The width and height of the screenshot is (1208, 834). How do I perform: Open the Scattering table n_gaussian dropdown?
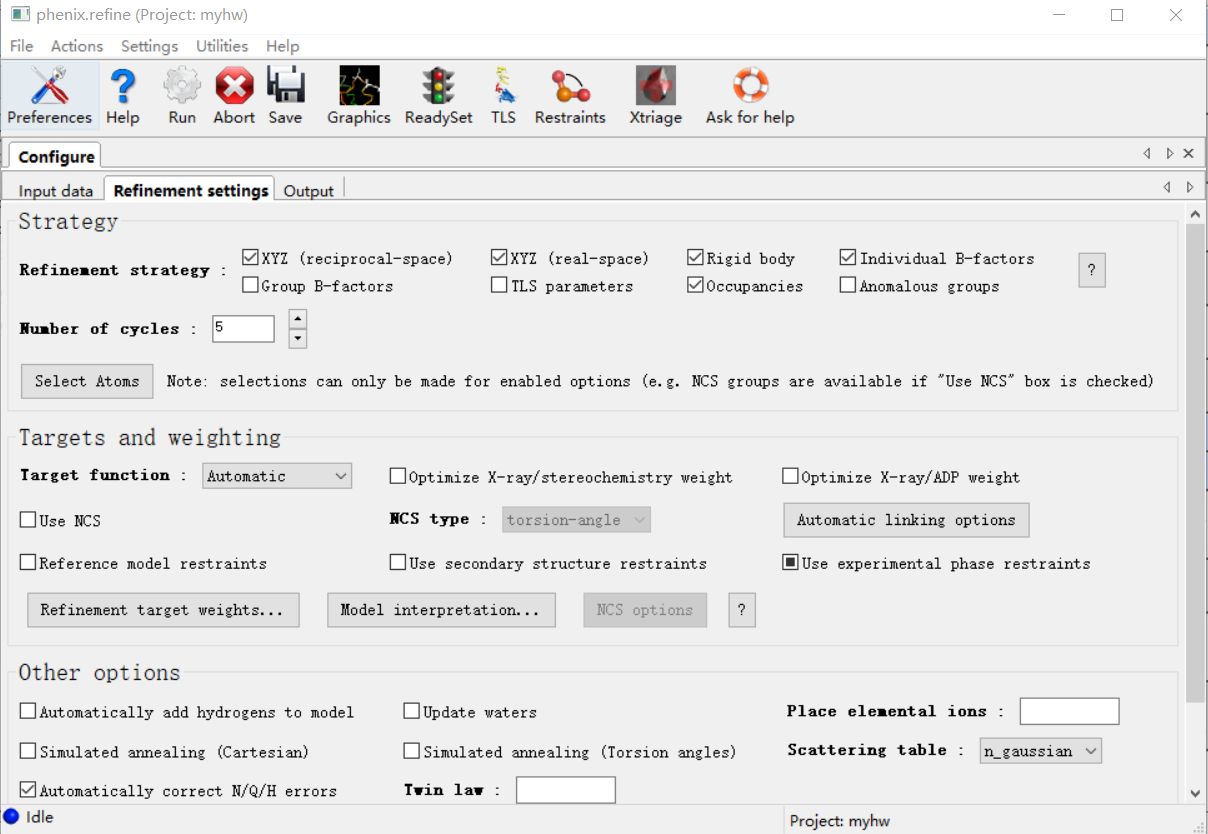pos(1040,751)
